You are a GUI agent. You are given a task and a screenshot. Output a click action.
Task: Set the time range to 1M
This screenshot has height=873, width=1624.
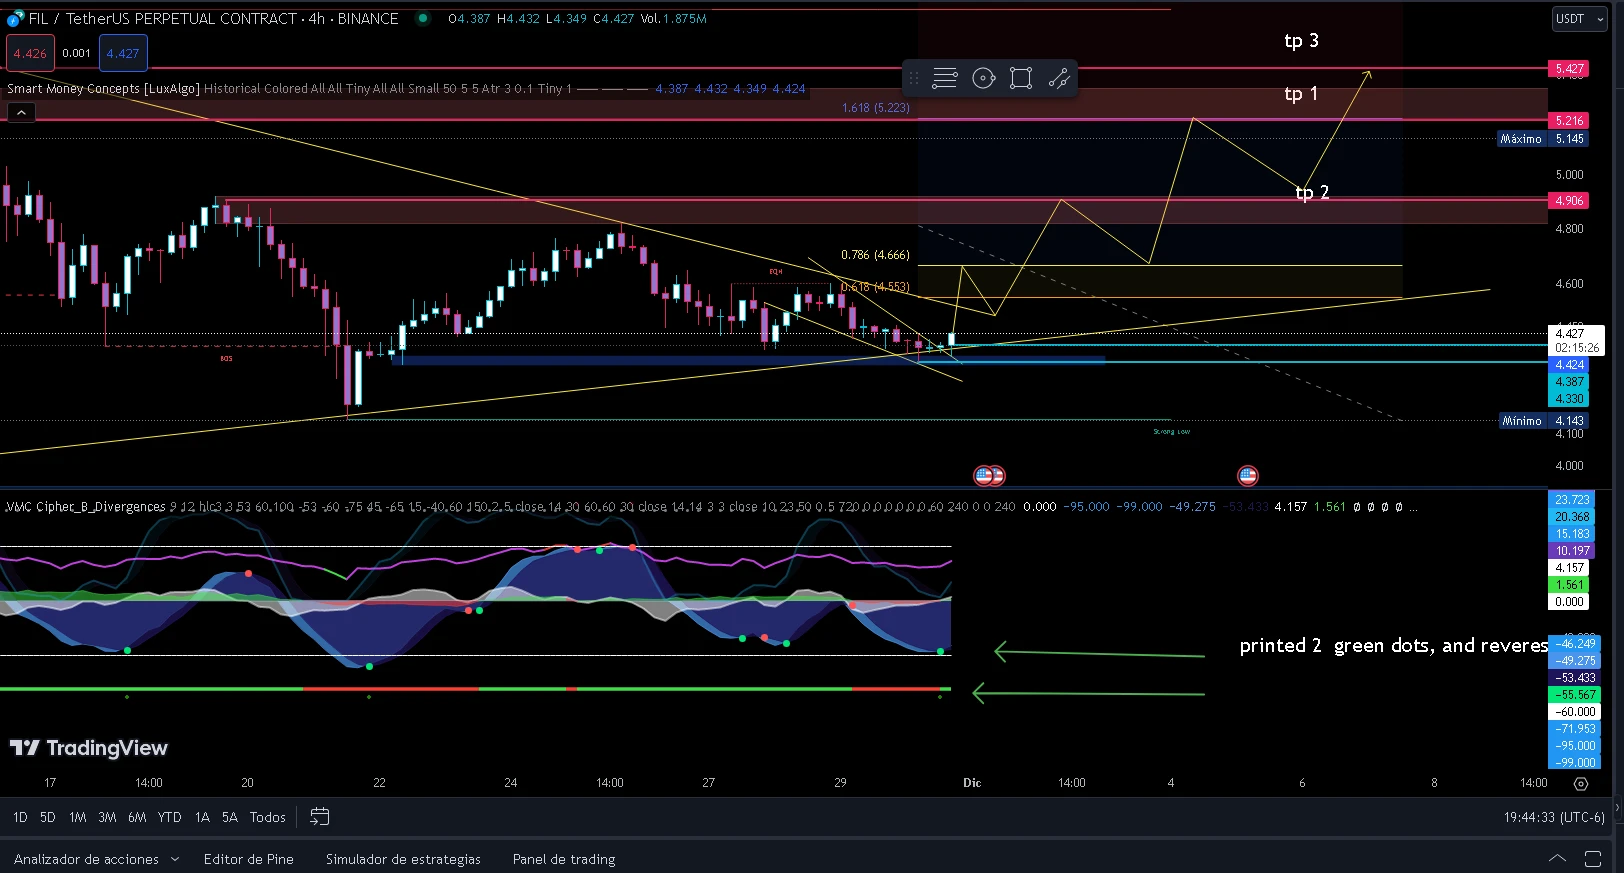tap(78, 817)
